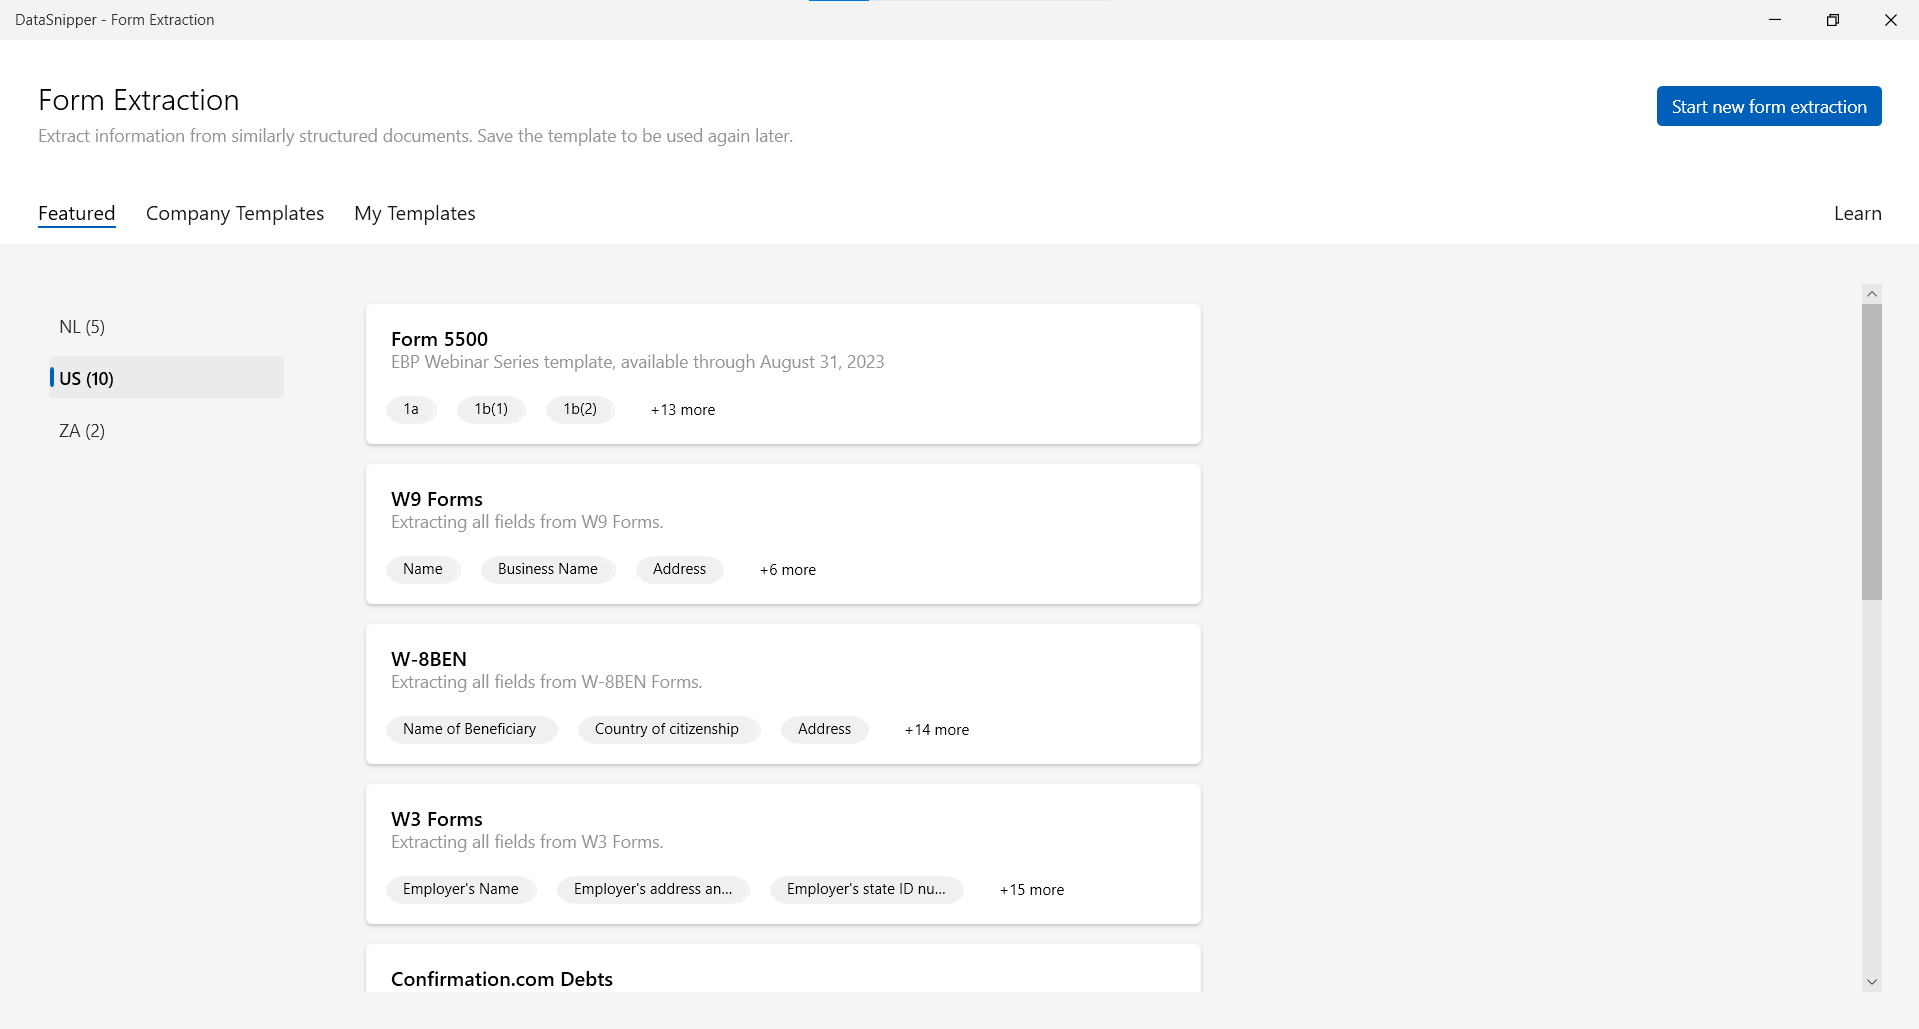Click the scroll up arrow of template list
This screenshot has width=1919, height=1029.
click(x=1871, y=293)
